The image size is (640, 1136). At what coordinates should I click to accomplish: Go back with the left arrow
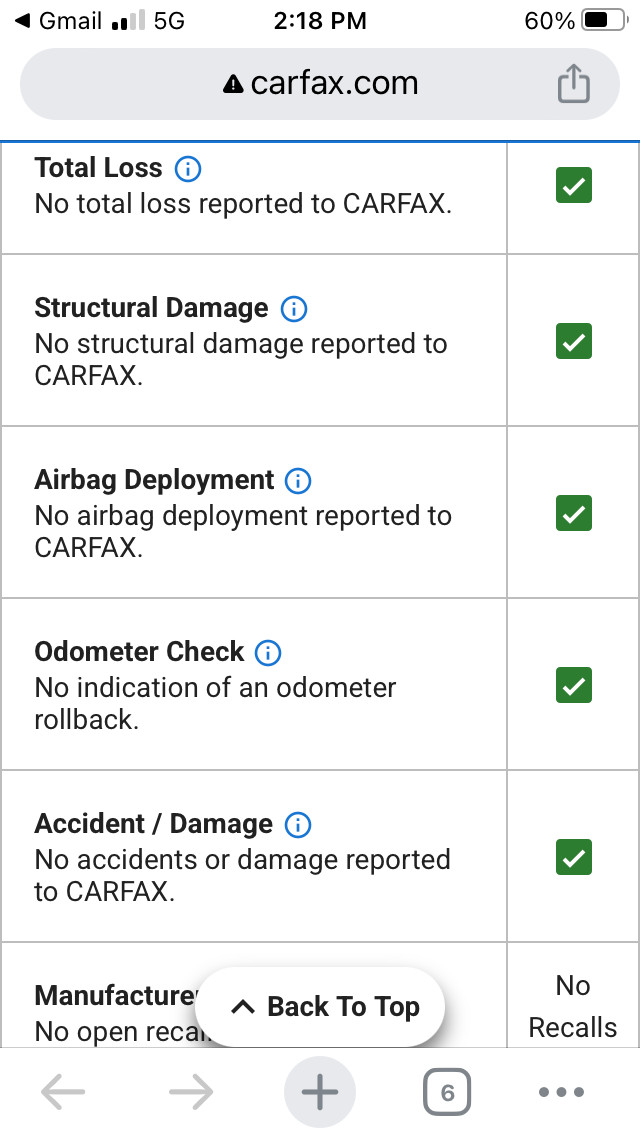[x=63, y=1092]
